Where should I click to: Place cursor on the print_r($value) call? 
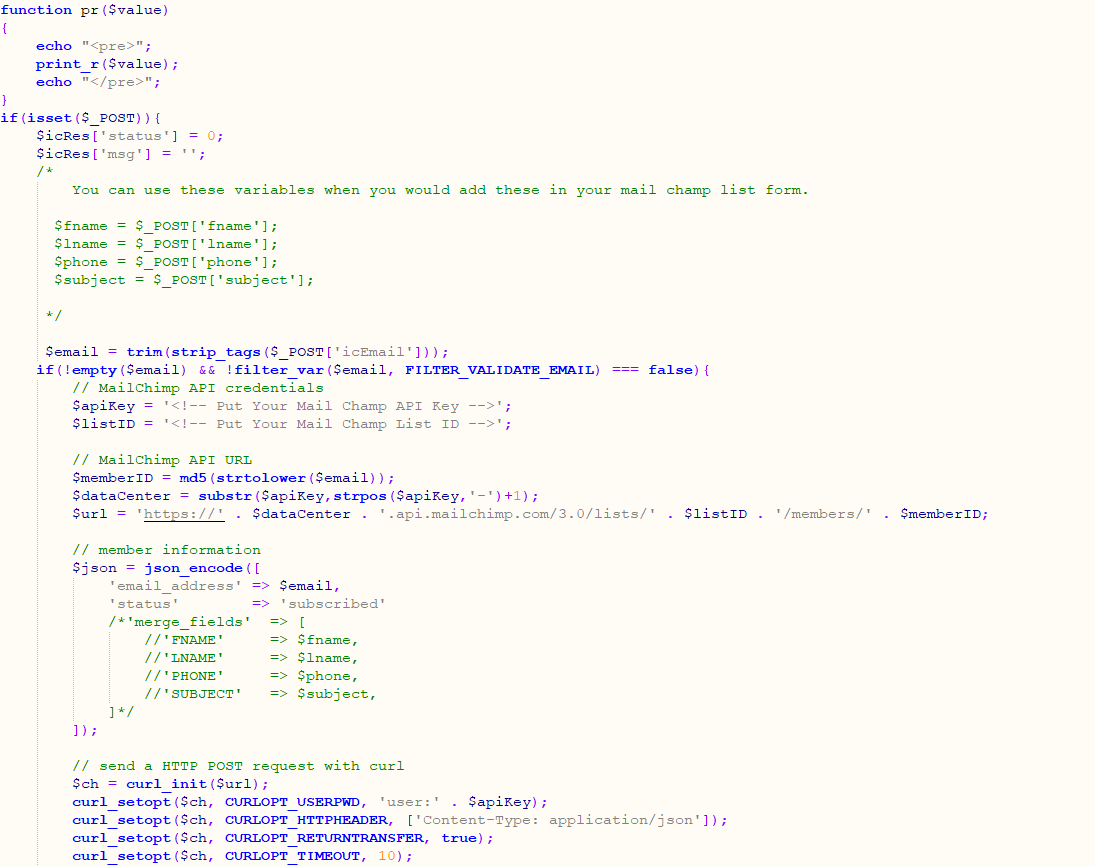pyautogui.click(x=107, y=64)
